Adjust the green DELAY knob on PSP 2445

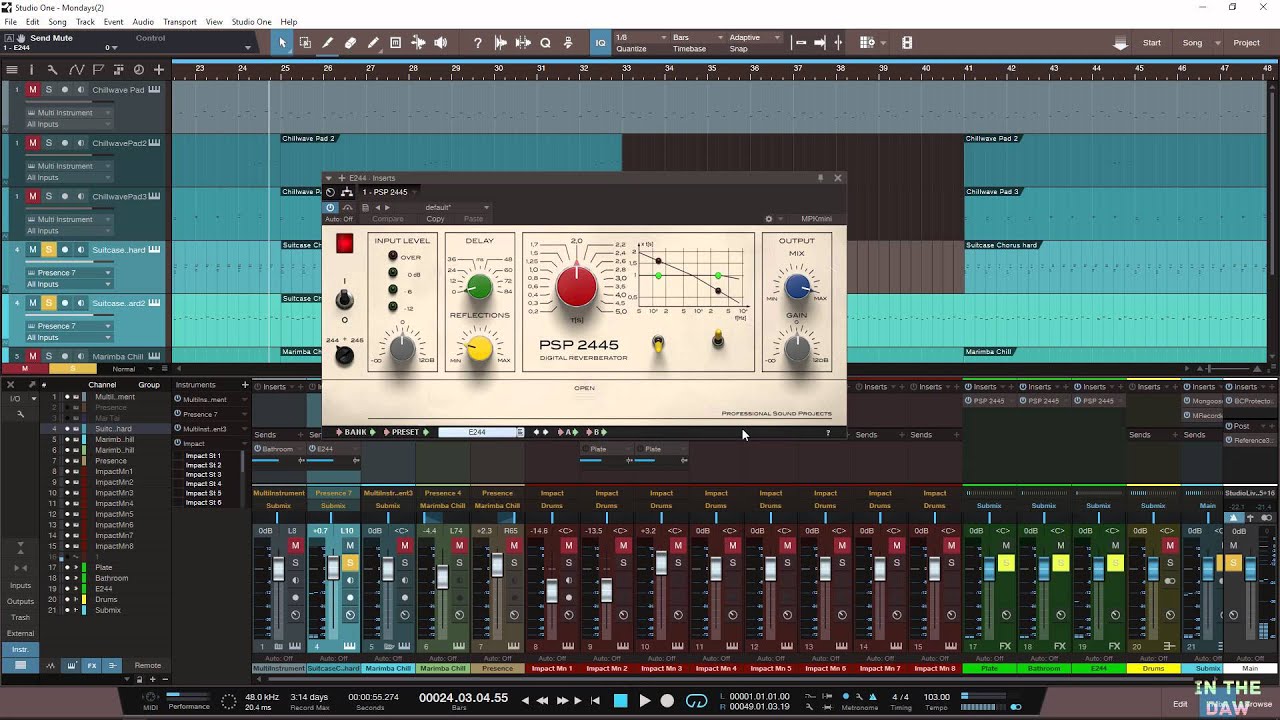(479, 288)
